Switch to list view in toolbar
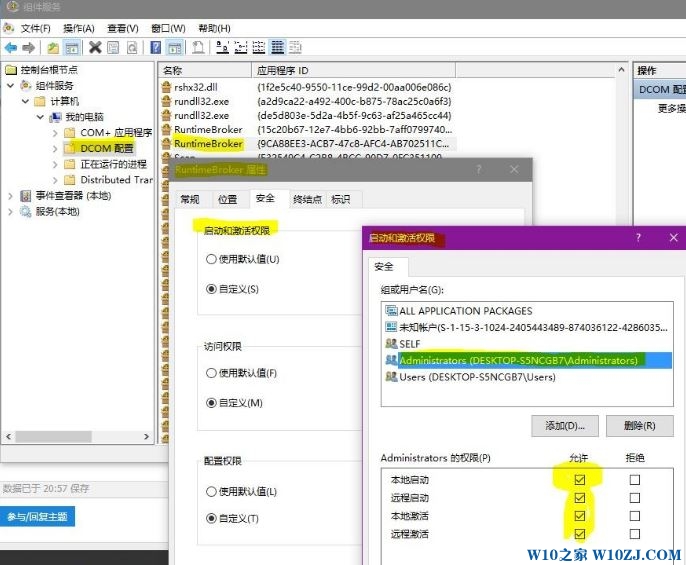The height and width of the screenshot is (565, 686). tap(259, 47)
